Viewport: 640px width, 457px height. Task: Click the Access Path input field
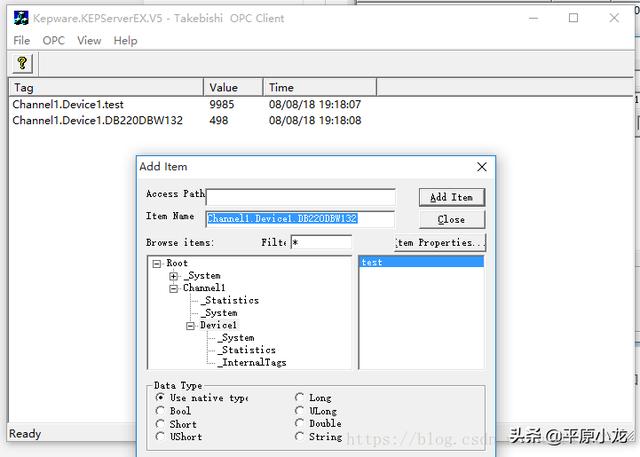(x=301, y=197)
